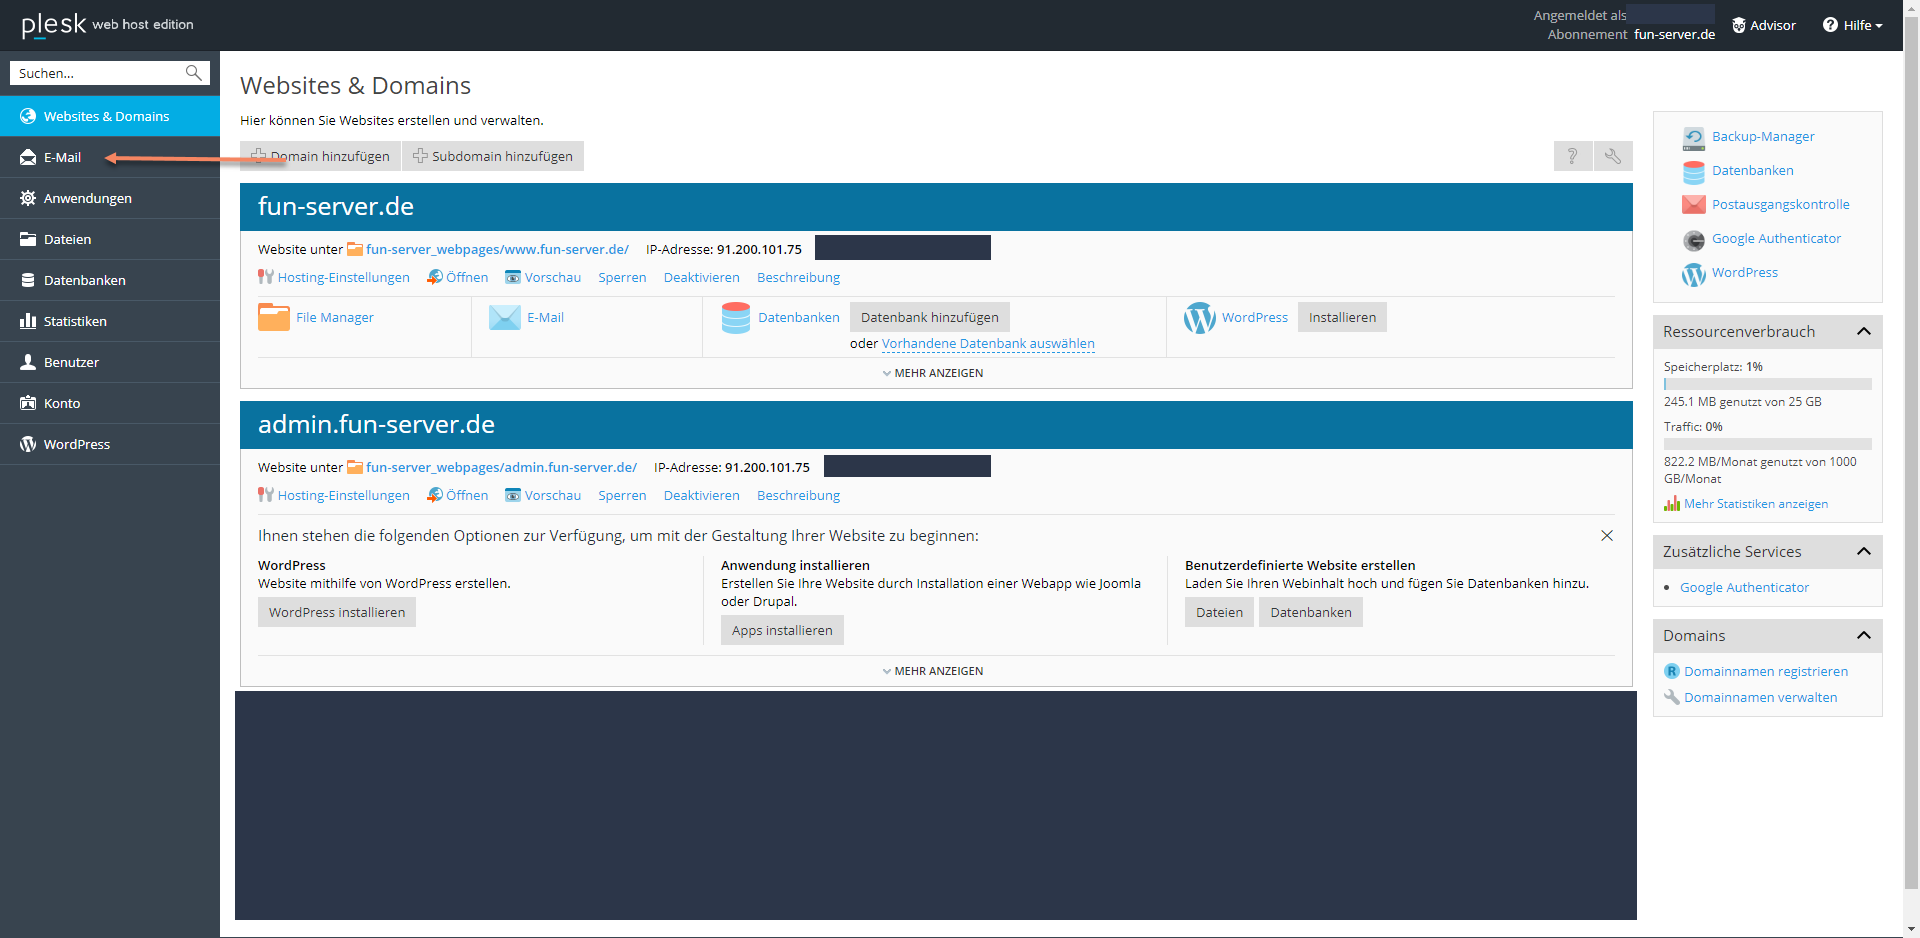Viewport: 1920px width, 938px height.
Task: Click the E-Mail envelope icon in the fun-server.de panel
Action: point(504,317)
